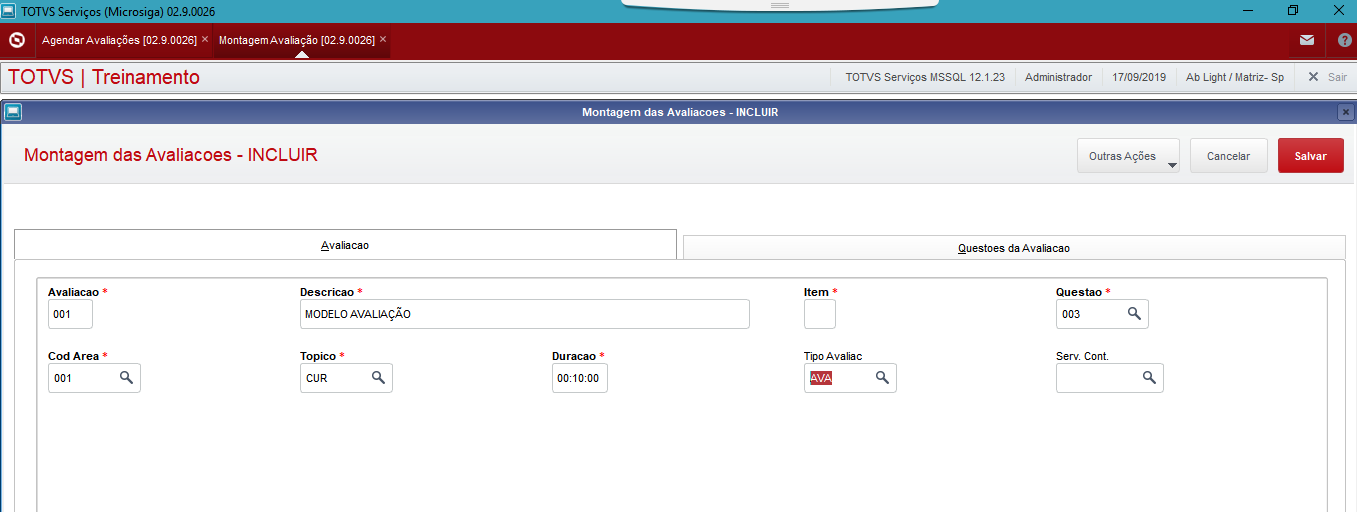Click the Duracao field 00:10:00
The image size is (1357, 512).
click(x=580, y=378)
